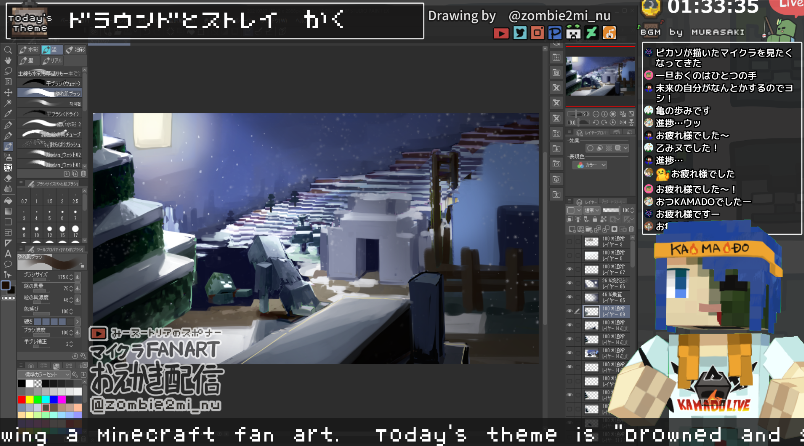The width and height of the screenshot is (804, 446).
Task: Click the Delete Layer trash icon
Action: coord(631,229)
